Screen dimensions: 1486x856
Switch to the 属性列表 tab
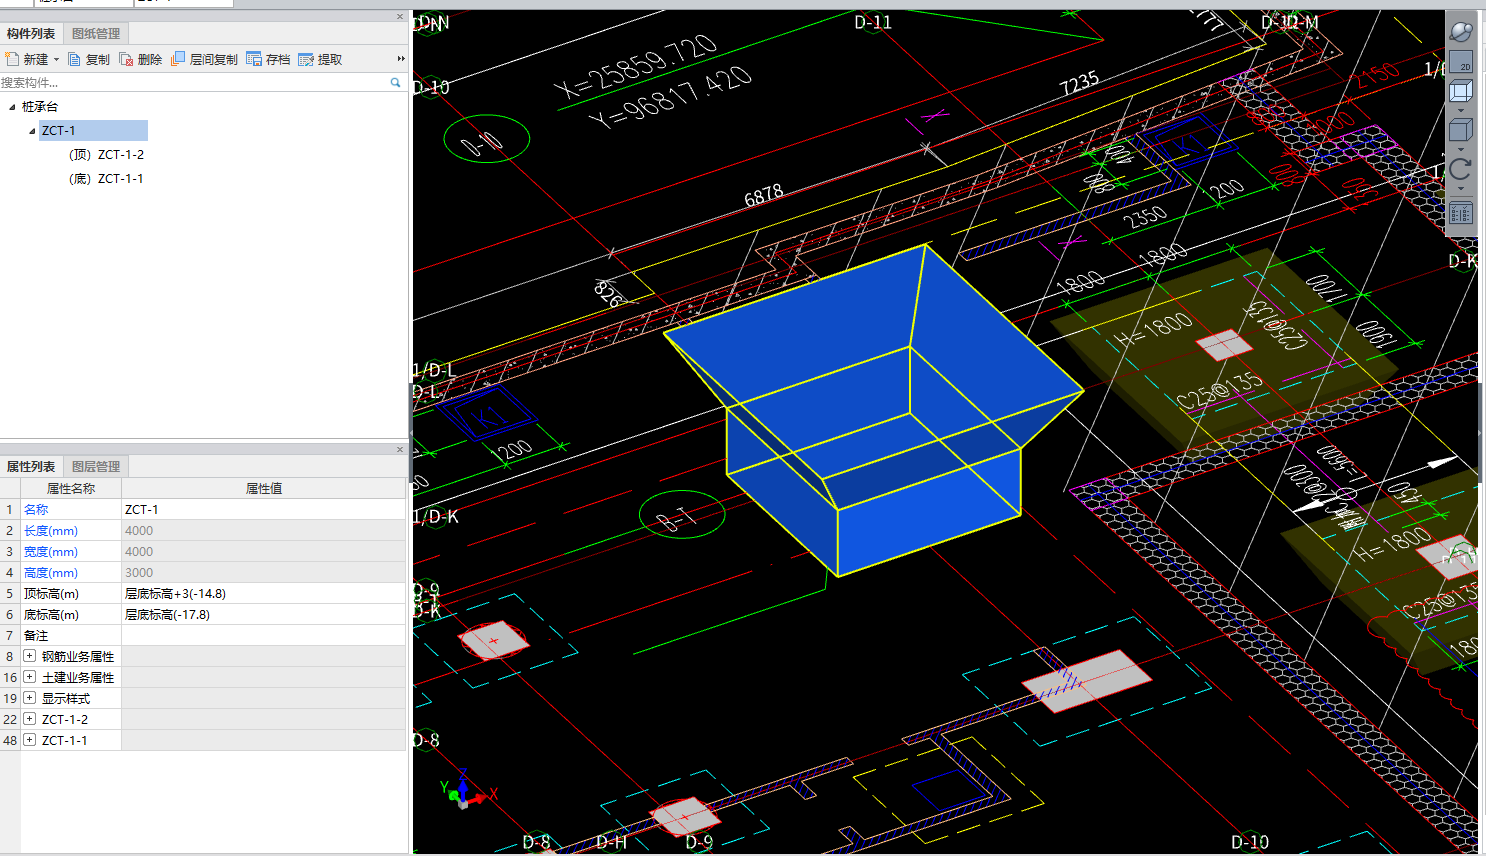click(31, 467)
